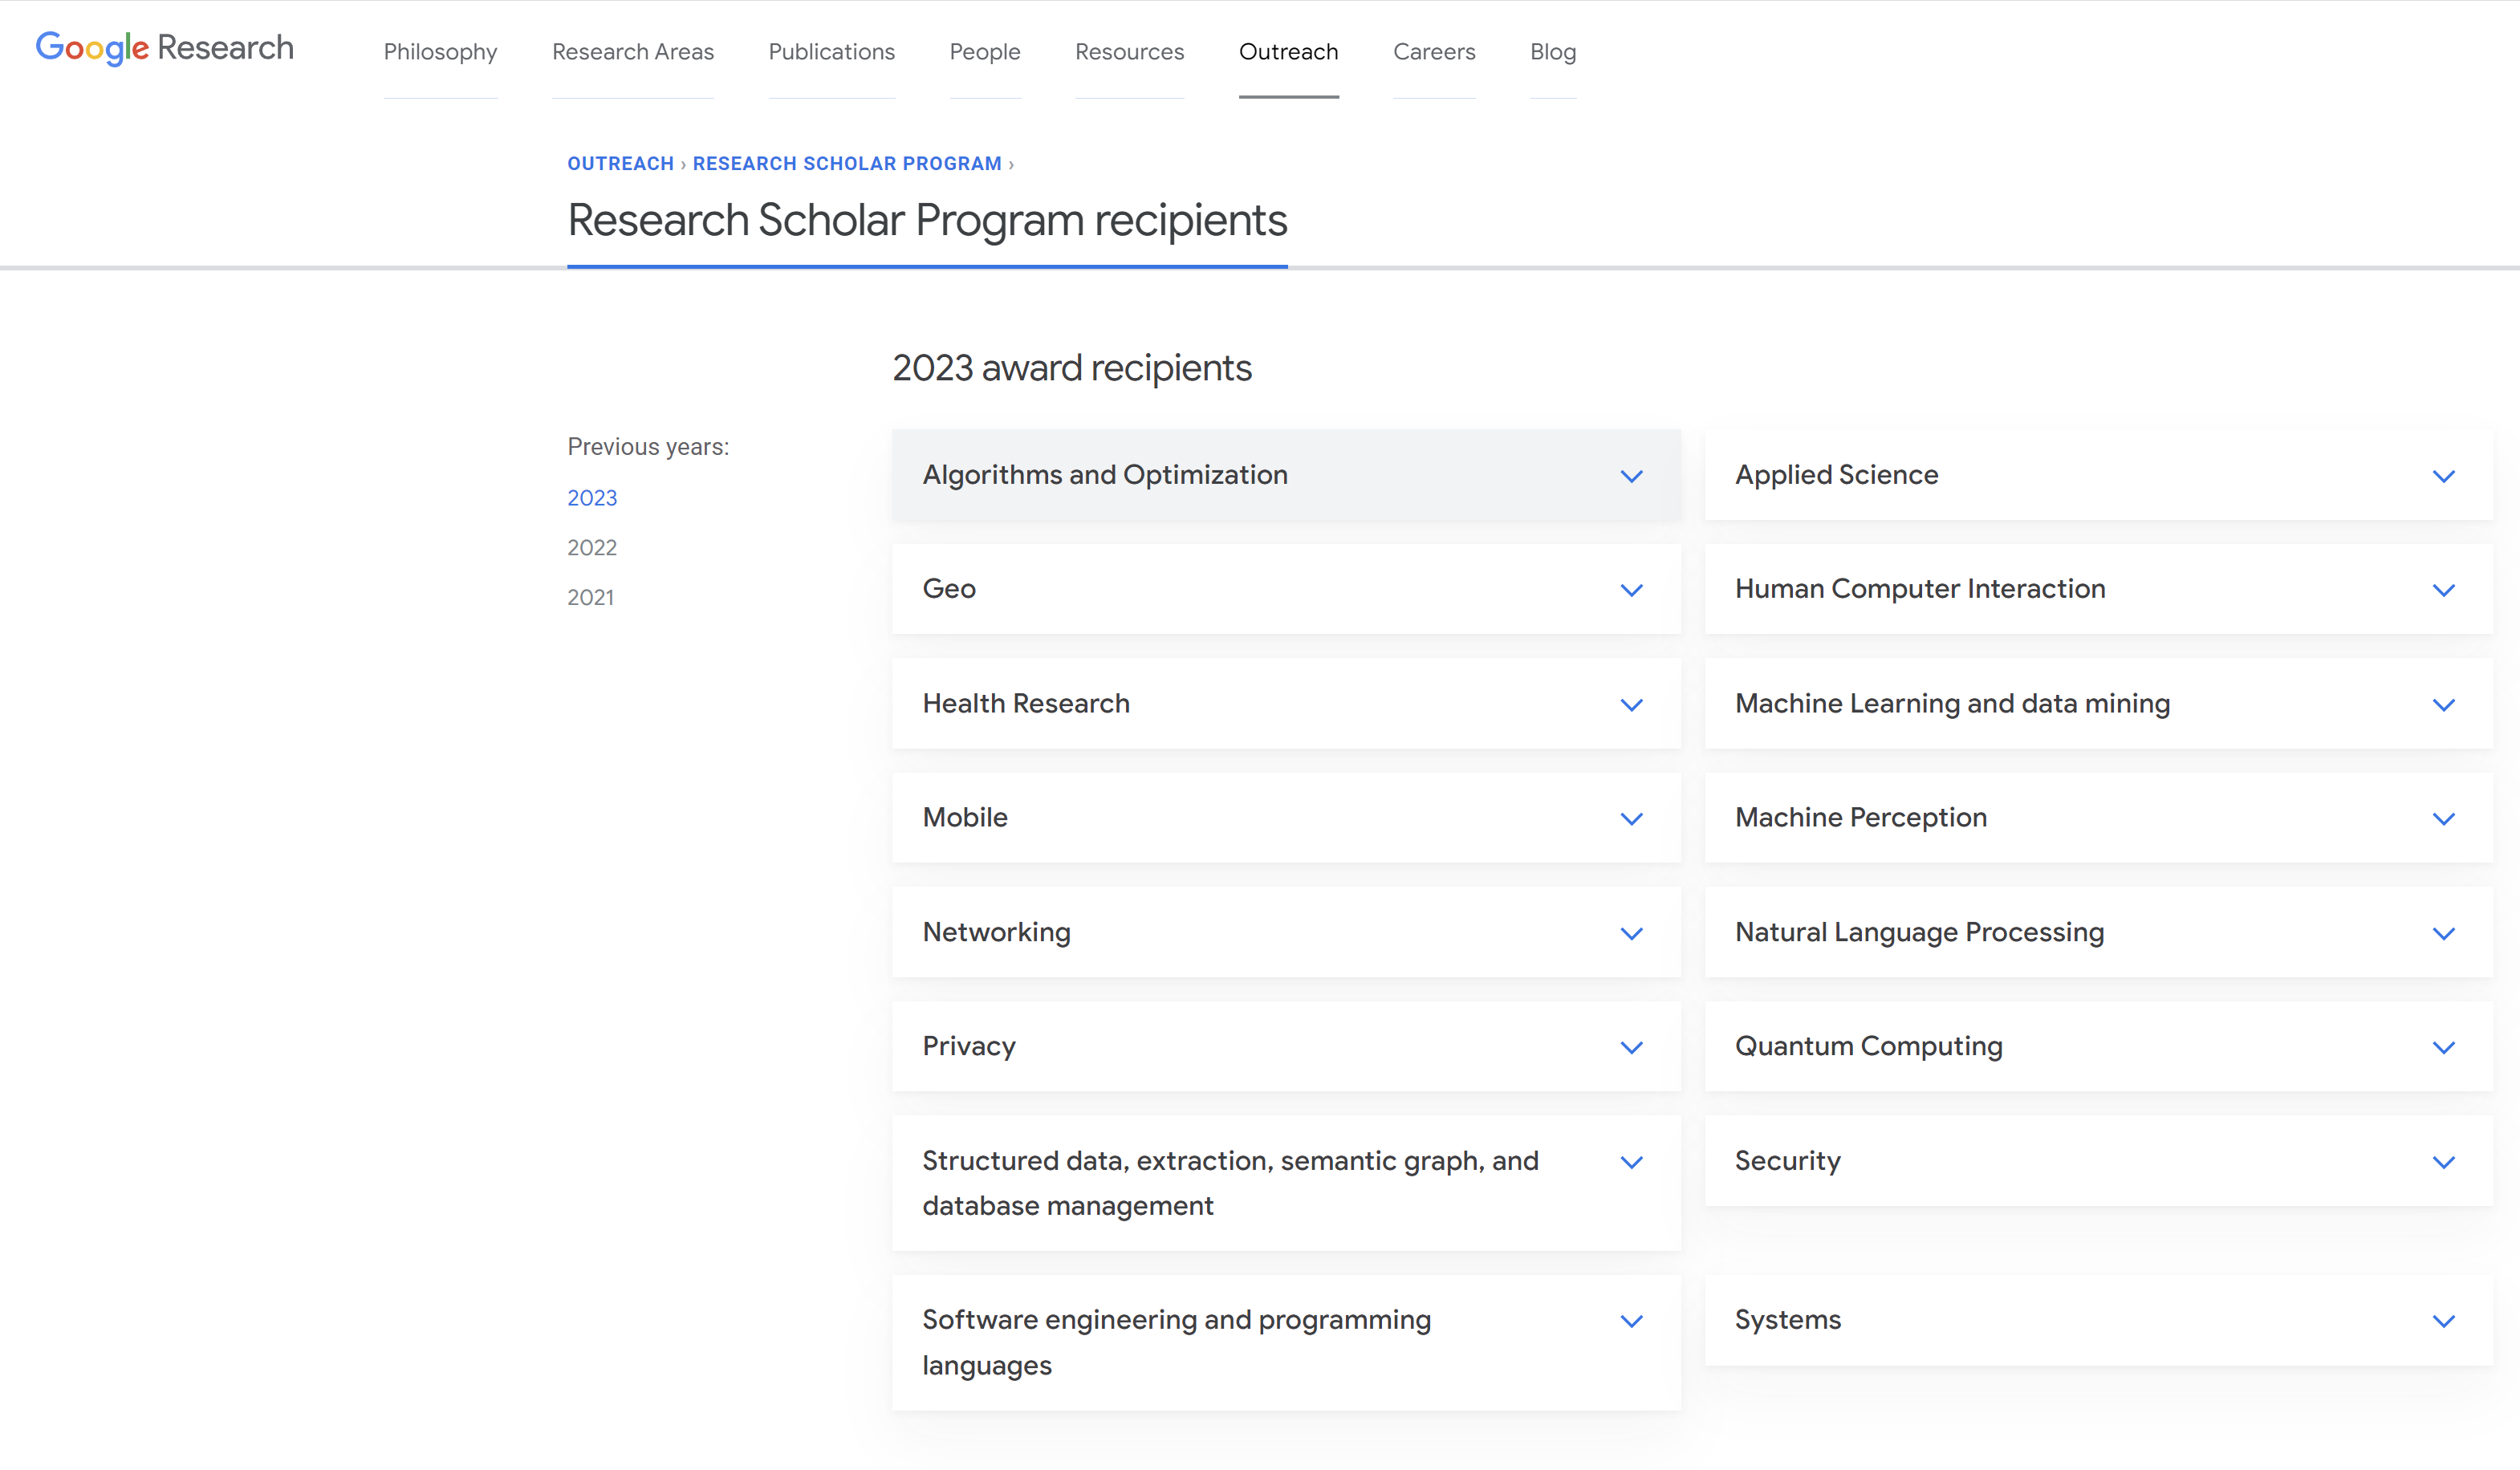Open the Resources navigation item
2520x1470 pixels.
1129,52
